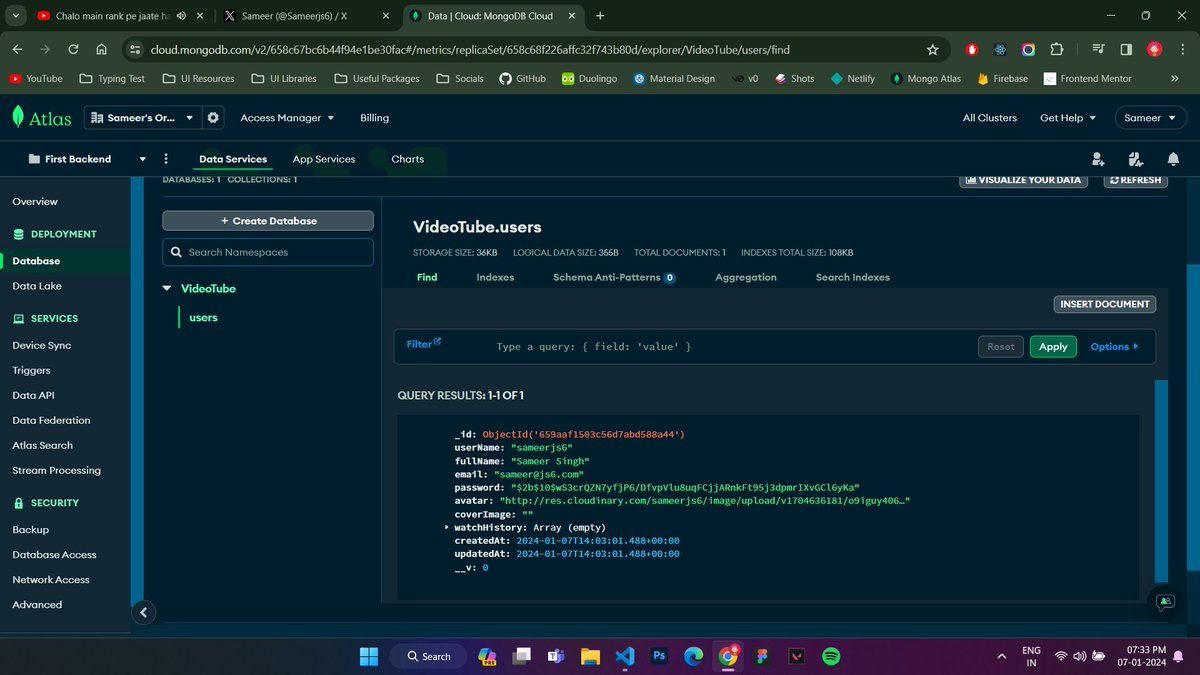Open Network Access in the sidebar
Screen dimensions: 1200x675
[51, 580]
